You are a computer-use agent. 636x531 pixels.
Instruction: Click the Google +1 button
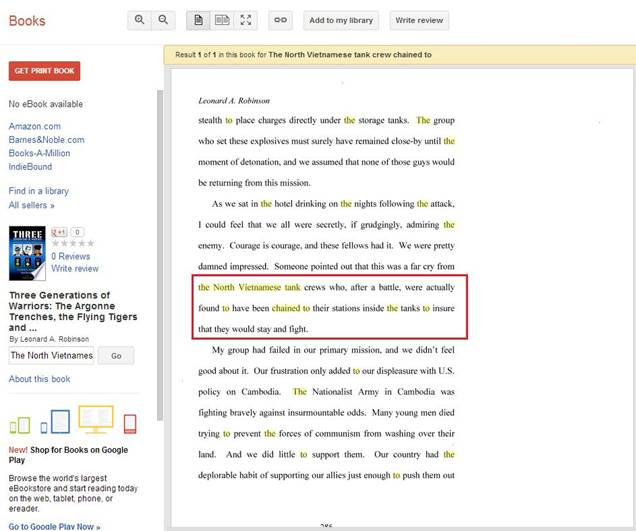[59, 232]
